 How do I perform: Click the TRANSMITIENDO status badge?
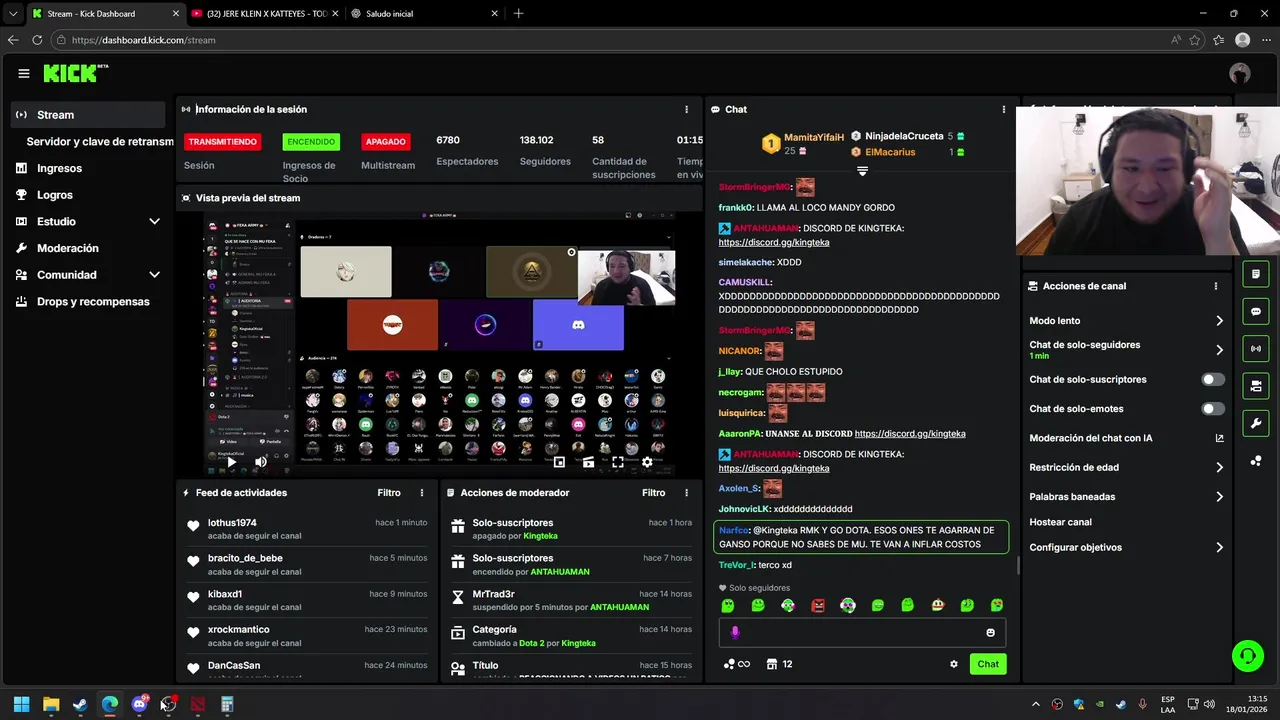click(222, 142)
